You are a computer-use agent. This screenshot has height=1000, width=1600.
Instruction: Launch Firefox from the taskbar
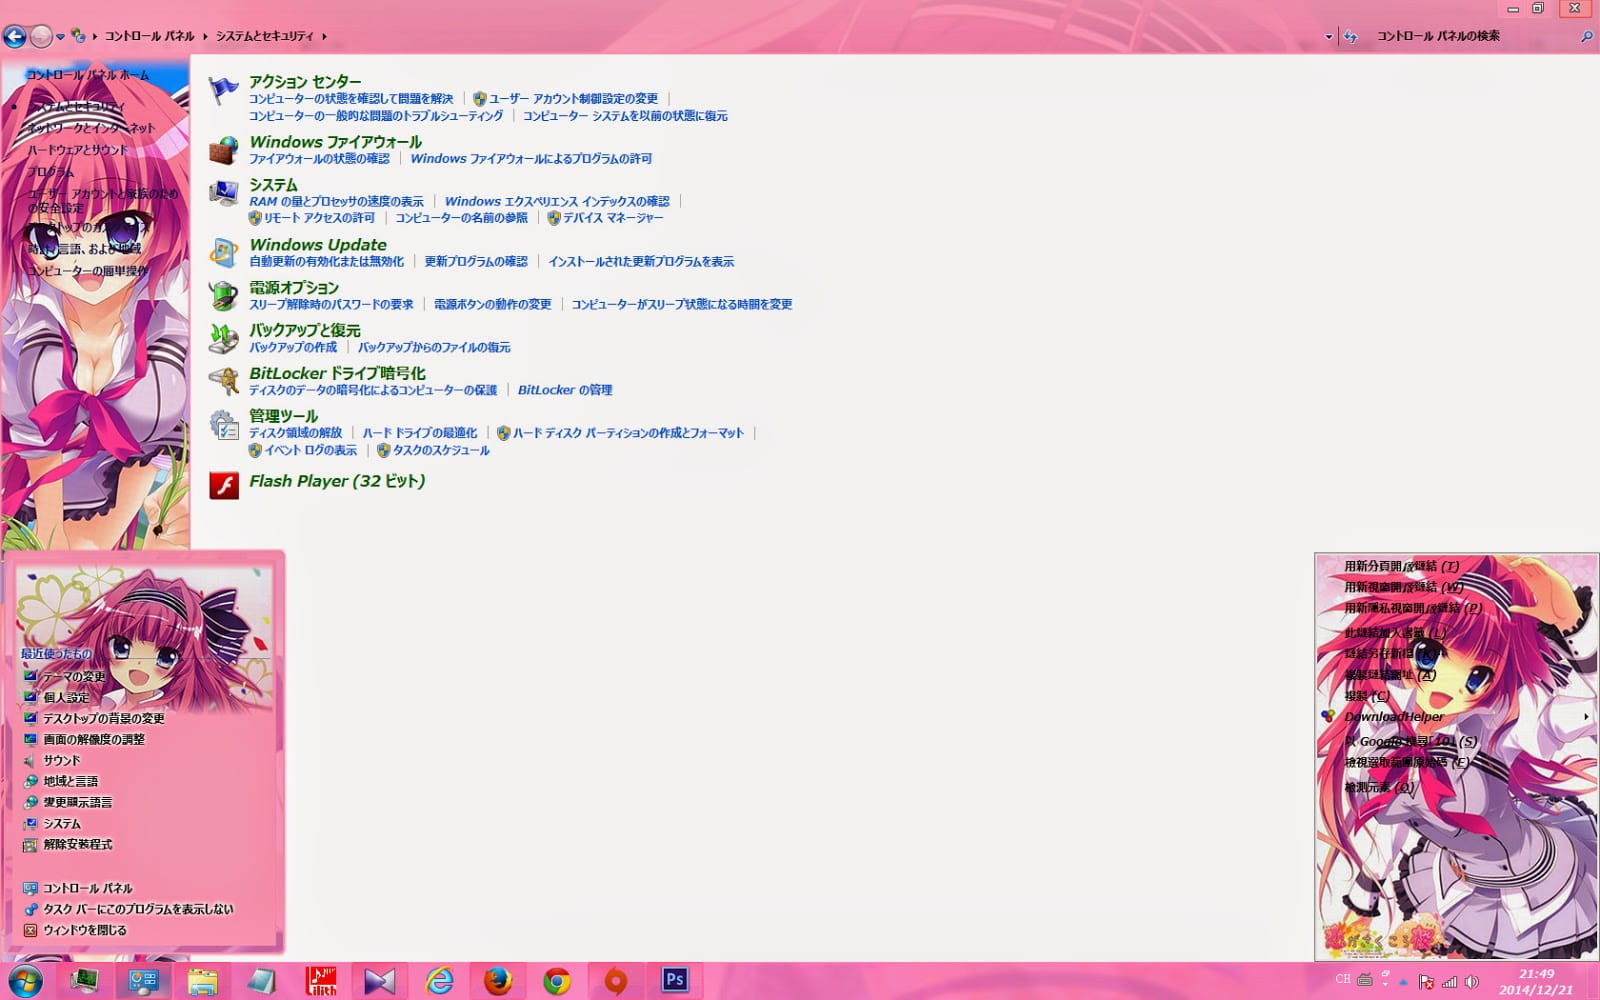point(500,981)
